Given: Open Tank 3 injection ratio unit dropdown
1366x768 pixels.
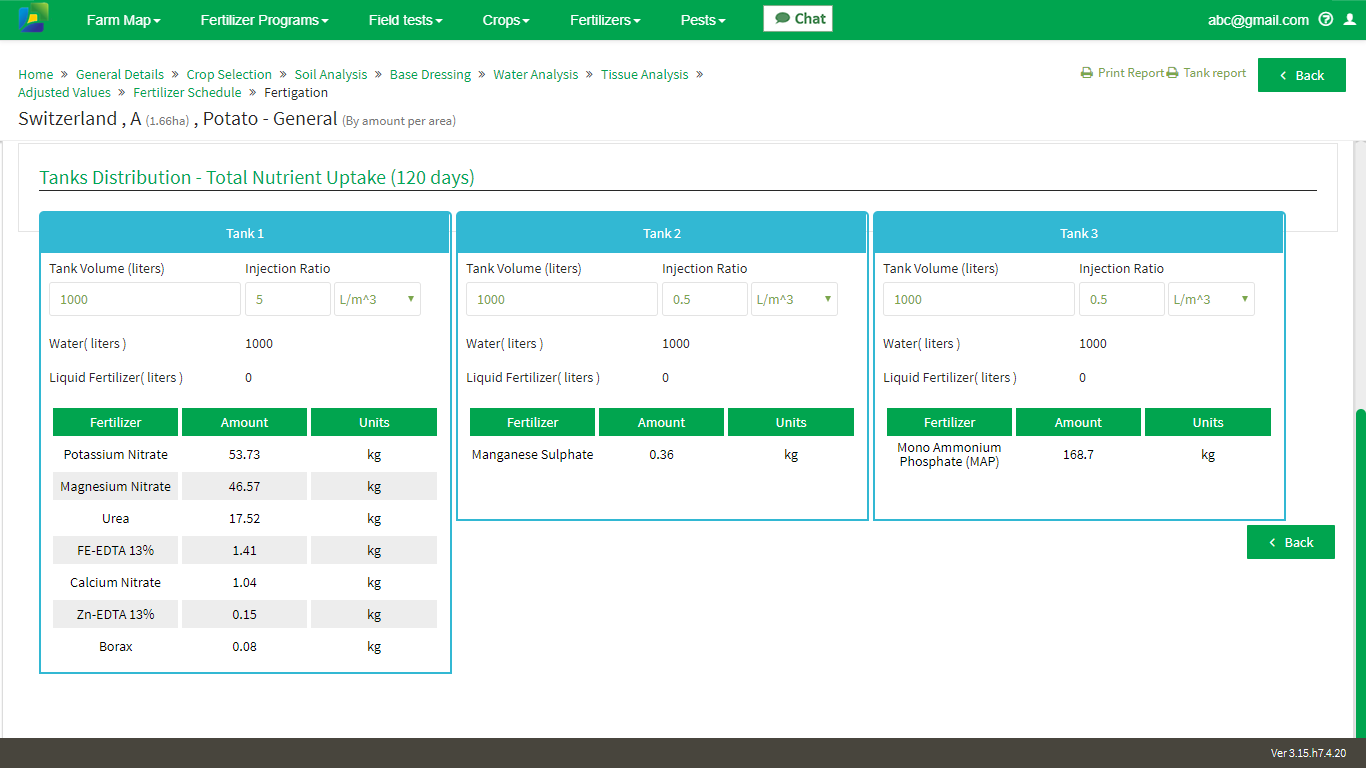Looking at the screenshot, I should click(x=1211, y=299).
